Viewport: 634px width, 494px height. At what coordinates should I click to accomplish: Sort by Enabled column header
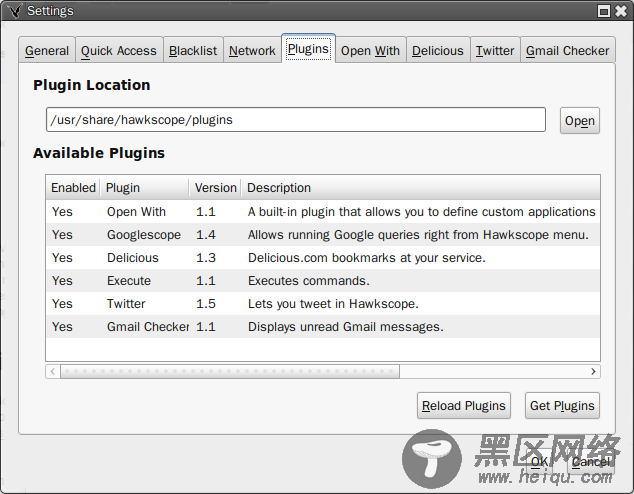[x=73, y=188]
